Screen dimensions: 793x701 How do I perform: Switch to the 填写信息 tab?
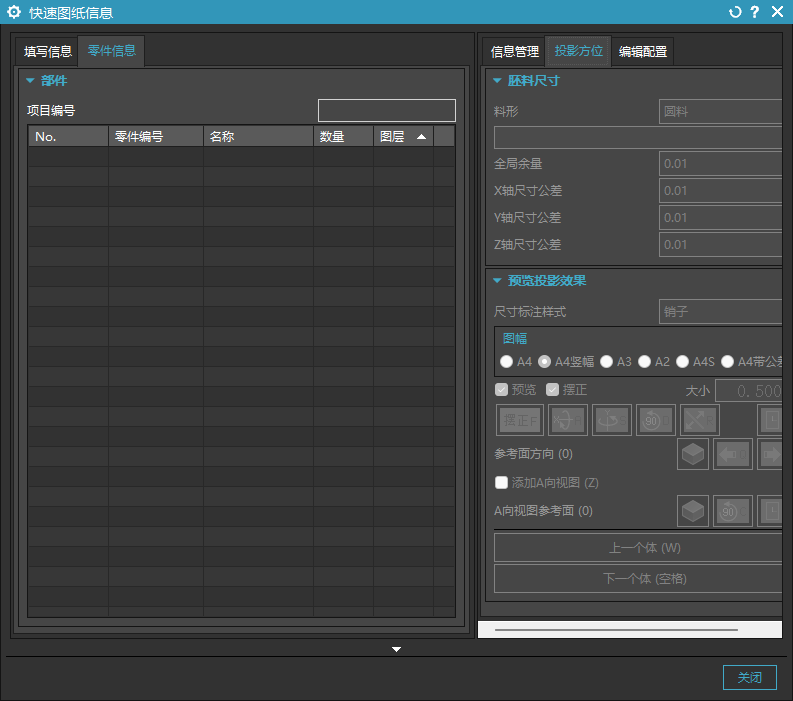tap(48, 51)
